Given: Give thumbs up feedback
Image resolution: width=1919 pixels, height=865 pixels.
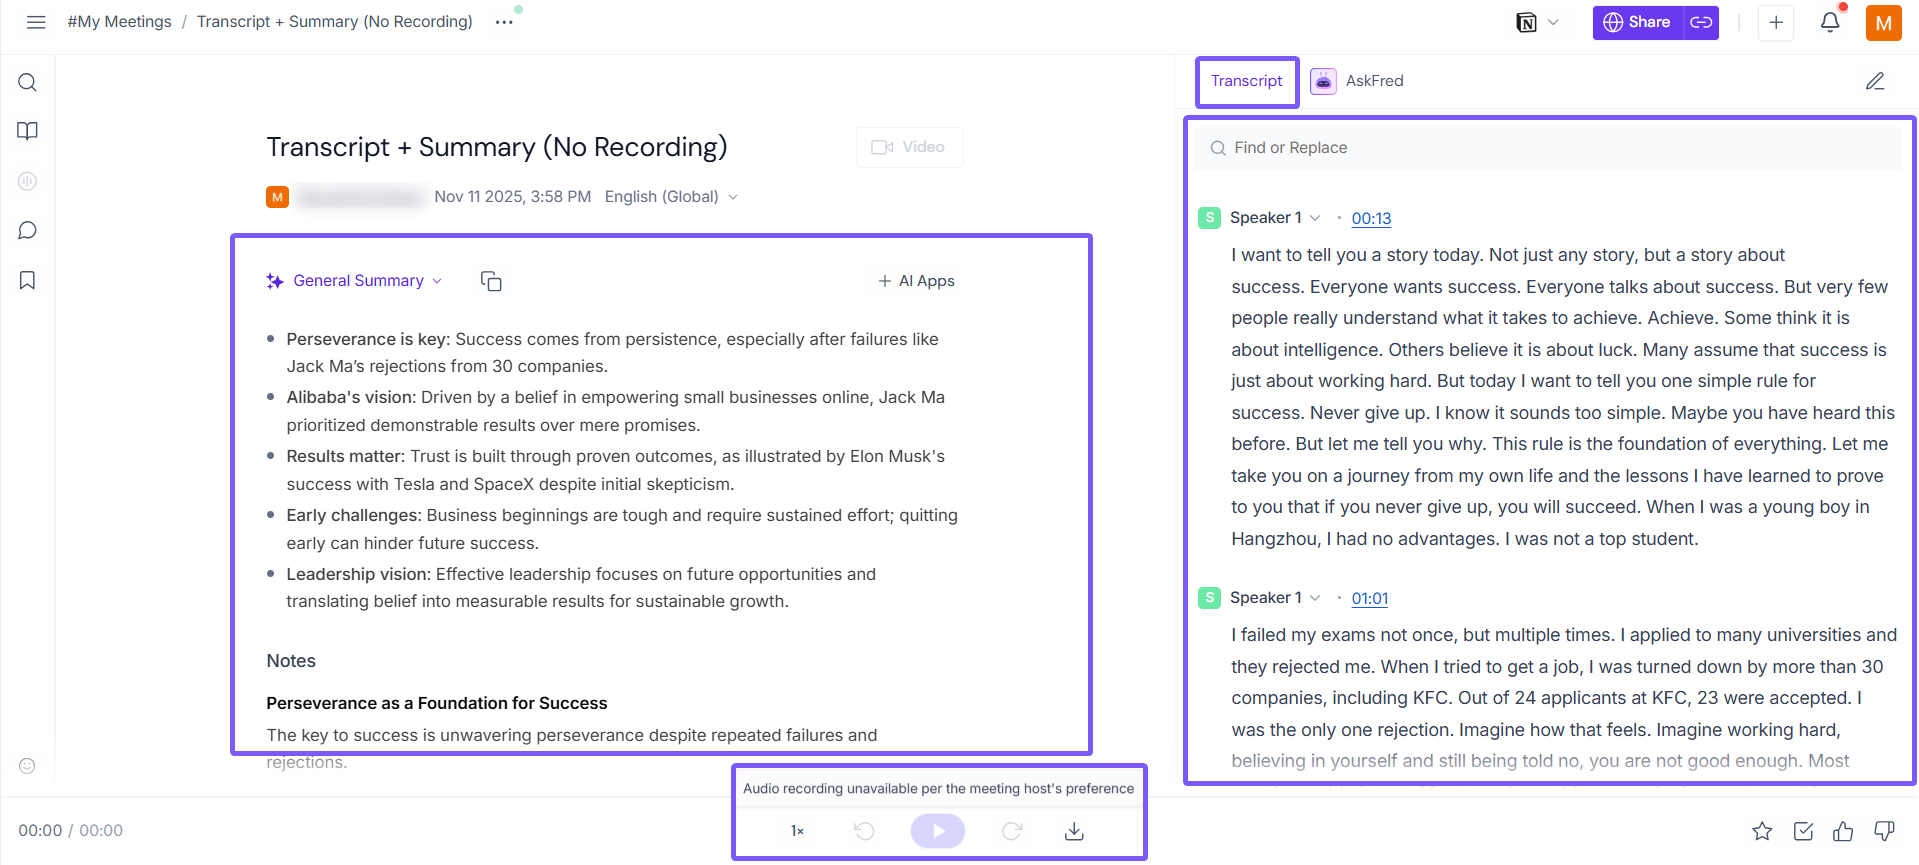Looking at the screenshot, I should (x=1843, y=831).
